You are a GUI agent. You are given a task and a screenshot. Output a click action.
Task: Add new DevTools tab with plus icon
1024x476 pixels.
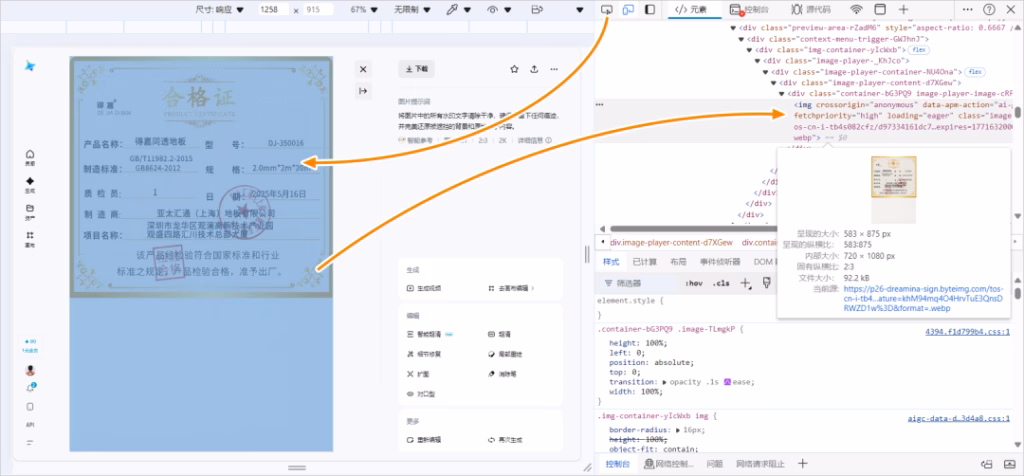pyautogui.click(x=903, y=9)
